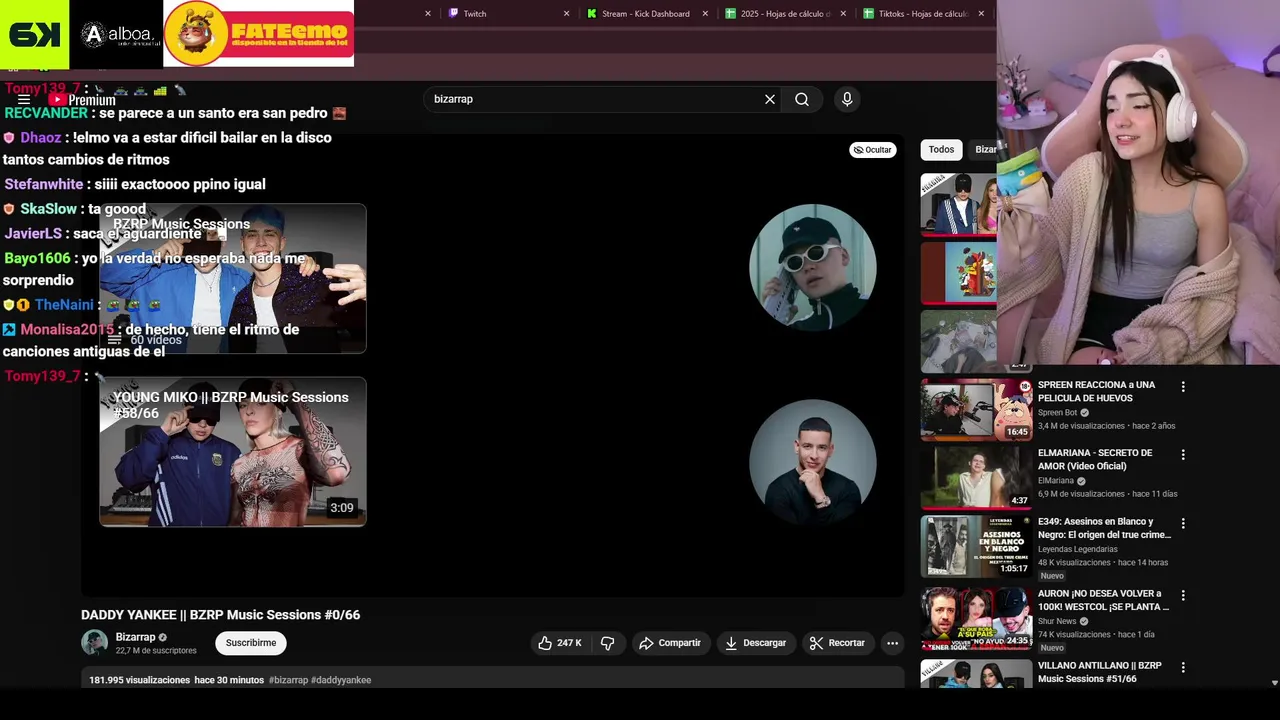Open more actions ellipsis under video

[893, 643]
